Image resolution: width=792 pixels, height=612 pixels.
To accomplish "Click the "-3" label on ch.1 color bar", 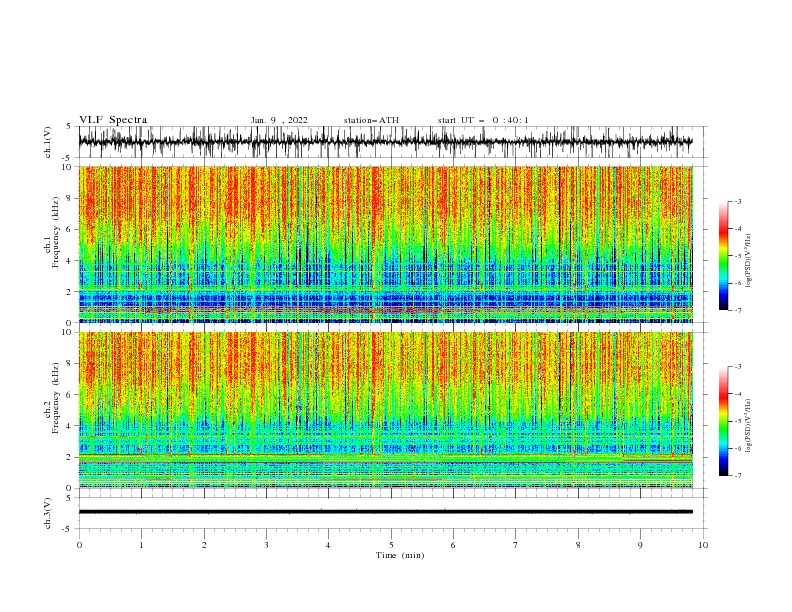I will [x=738, y=201].
